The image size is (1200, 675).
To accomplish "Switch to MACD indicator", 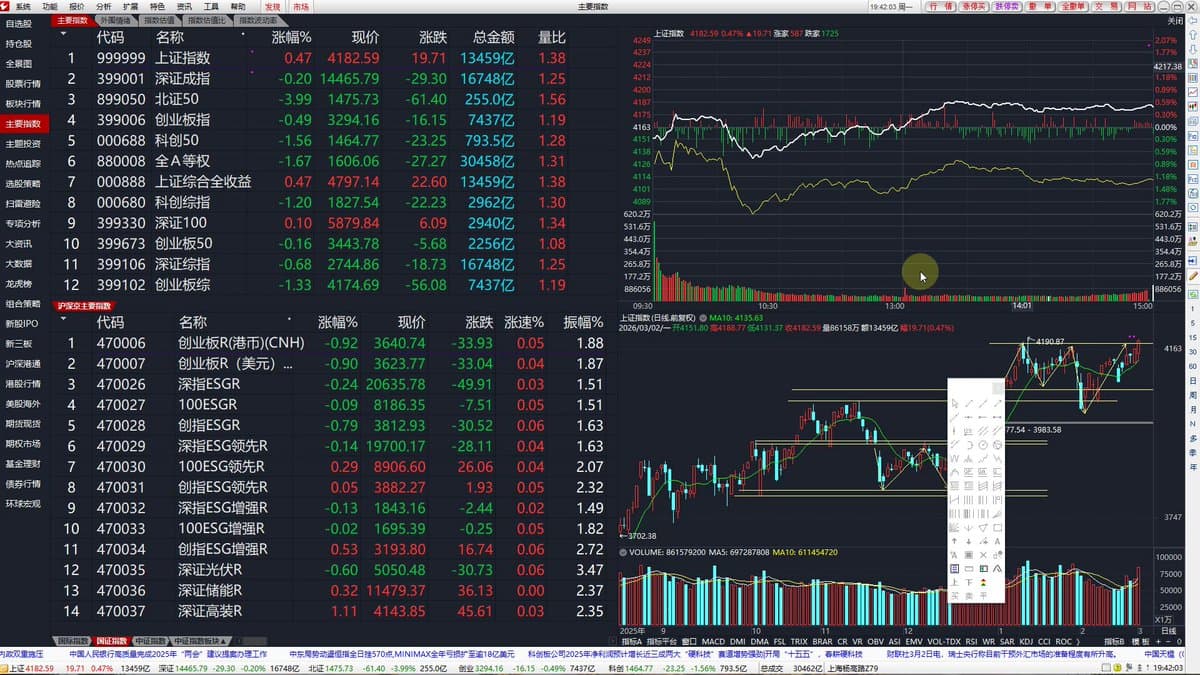I will click(713, 641).
